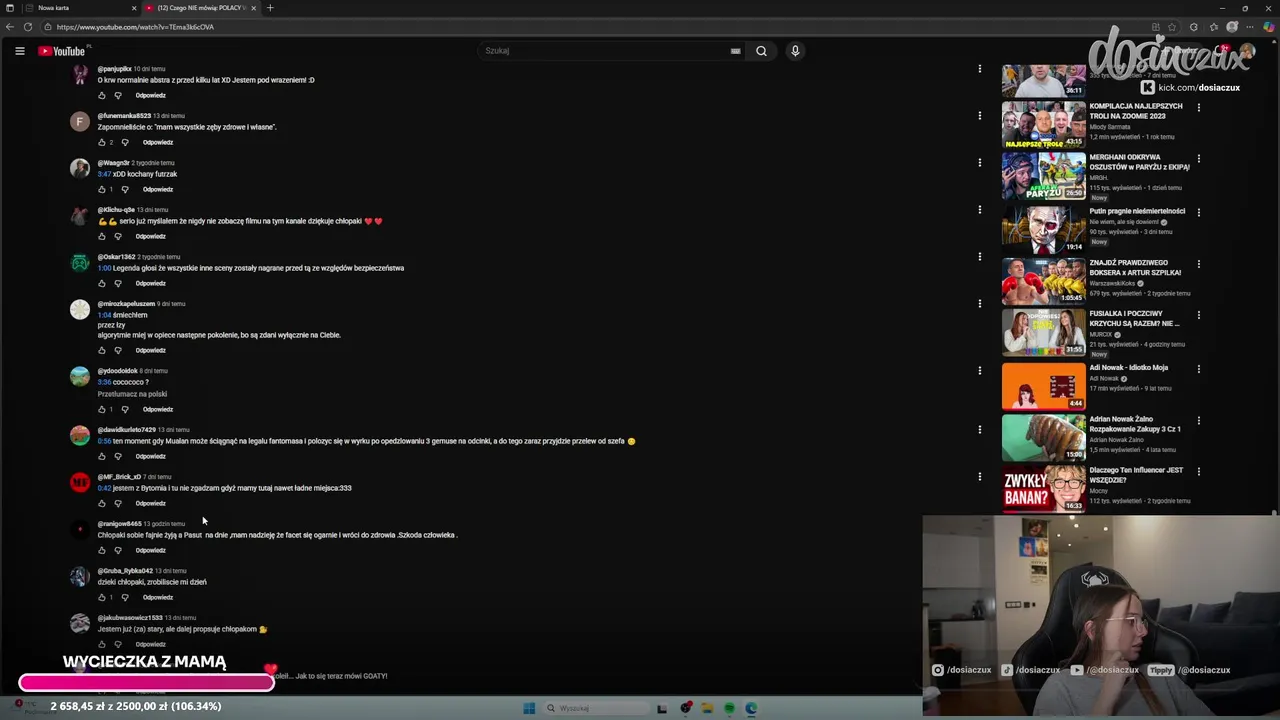Select the YouTube Czego NIE mówią browser tab
1280x720 pixels.
click(x=200, y=8)
